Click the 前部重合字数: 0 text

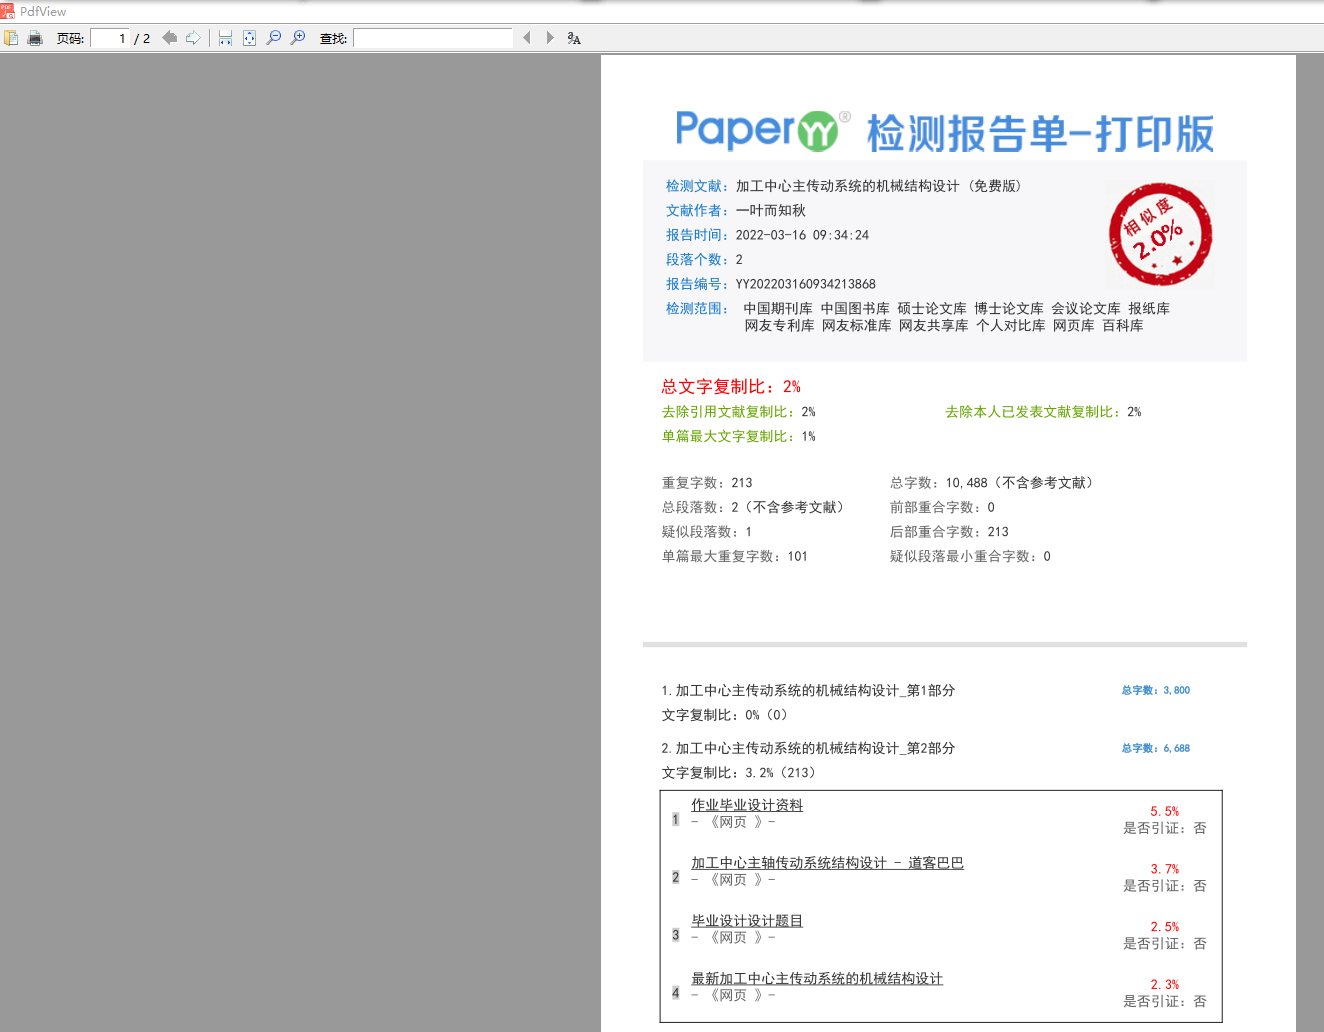click(x=942, y=507)
